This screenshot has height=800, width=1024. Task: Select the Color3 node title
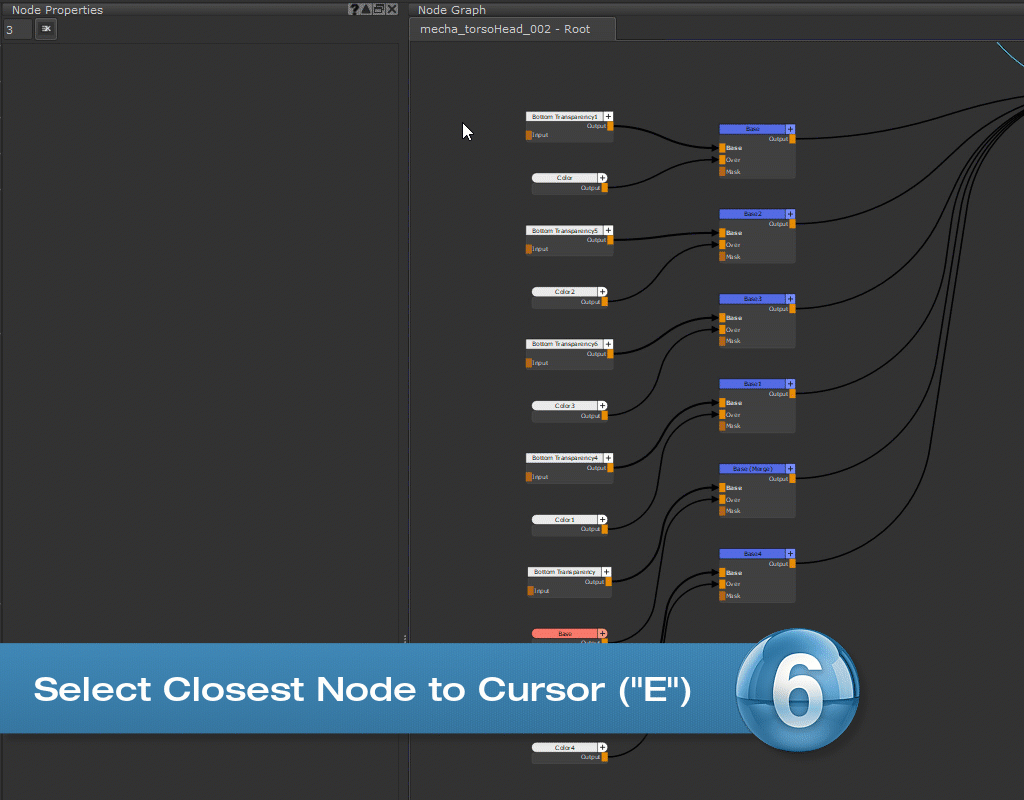(565, 406)
